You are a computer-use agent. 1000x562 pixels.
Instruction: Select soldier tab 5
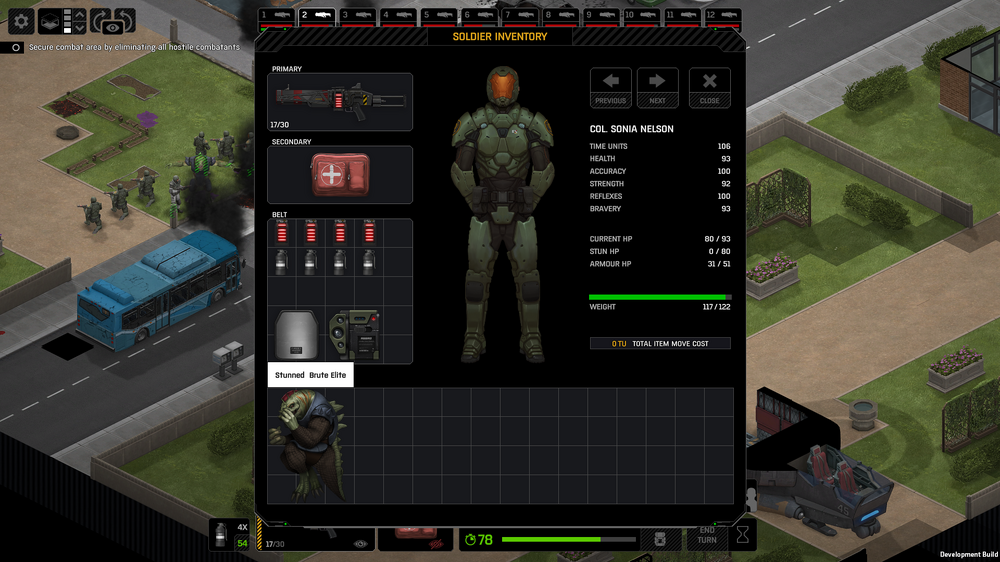point(439,16)
